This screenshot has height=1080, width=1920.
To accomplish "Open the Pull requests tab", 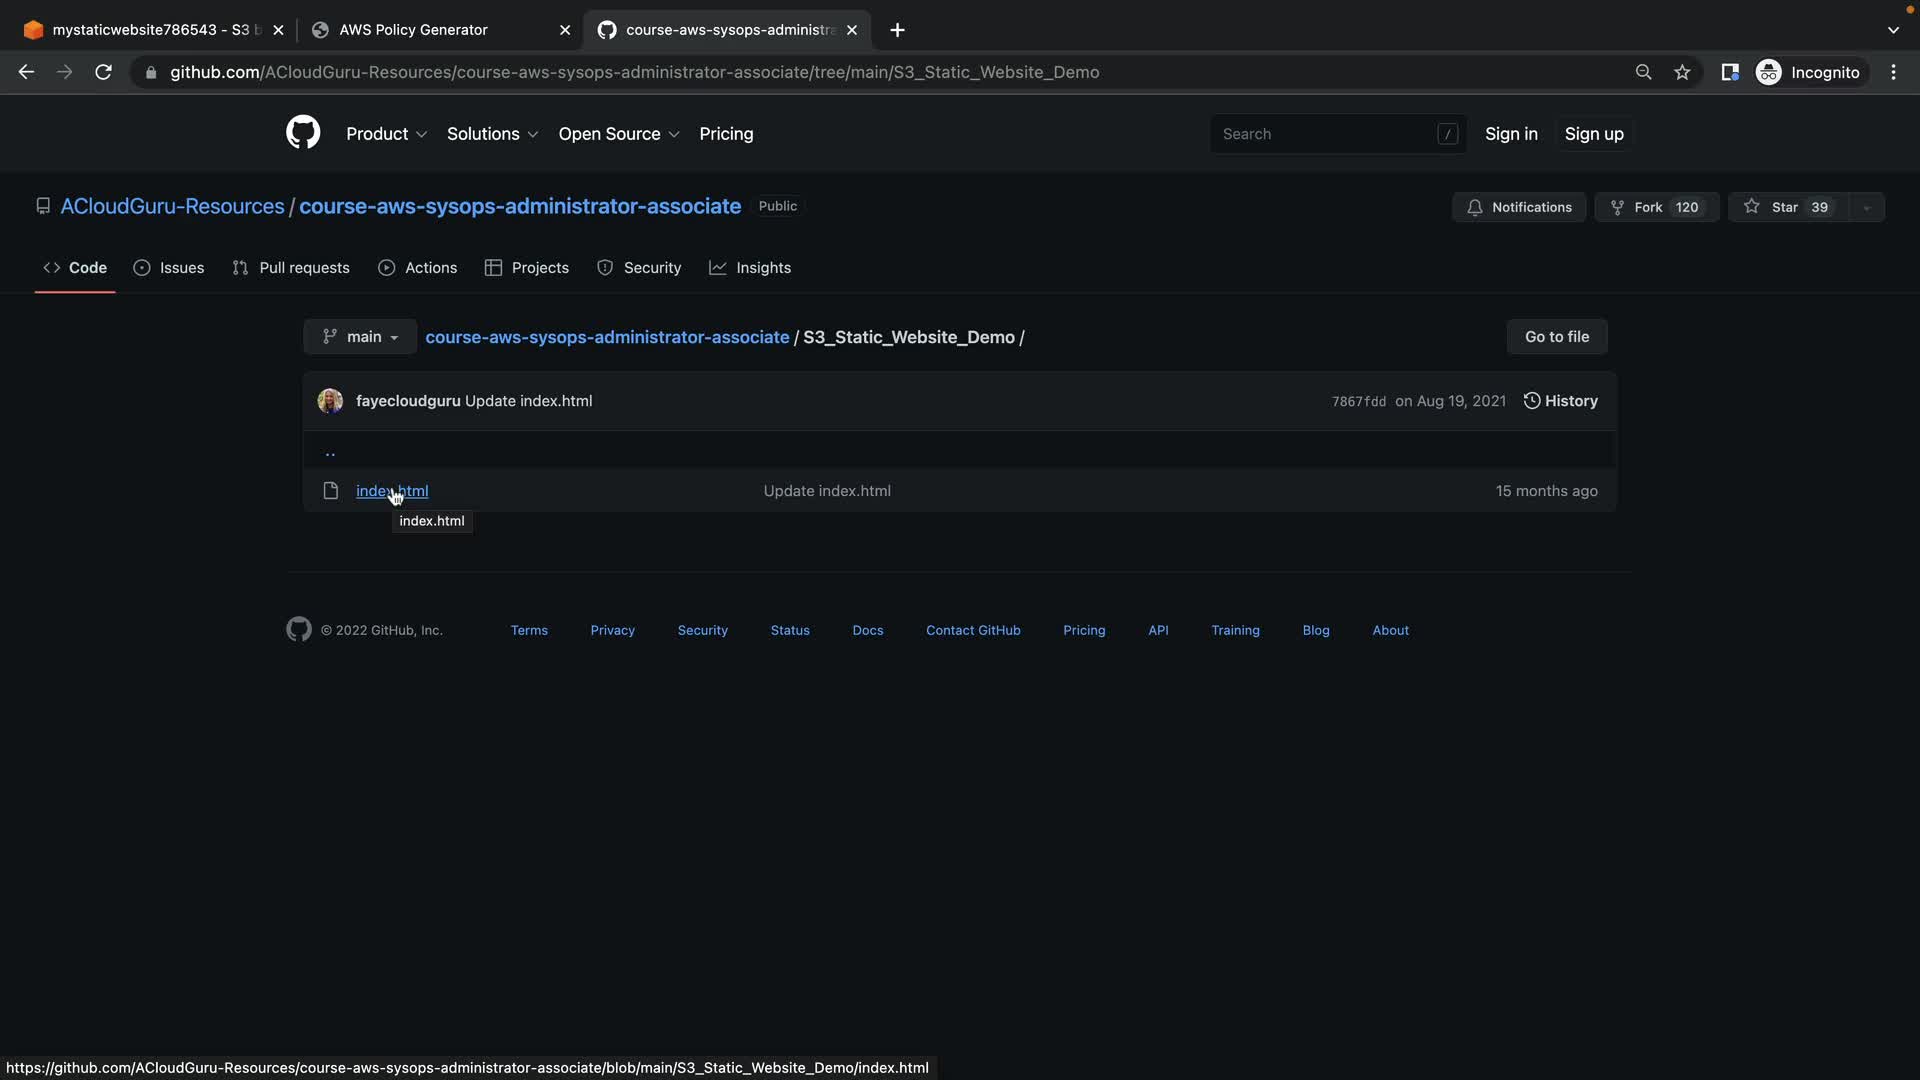I will [291, 268].
